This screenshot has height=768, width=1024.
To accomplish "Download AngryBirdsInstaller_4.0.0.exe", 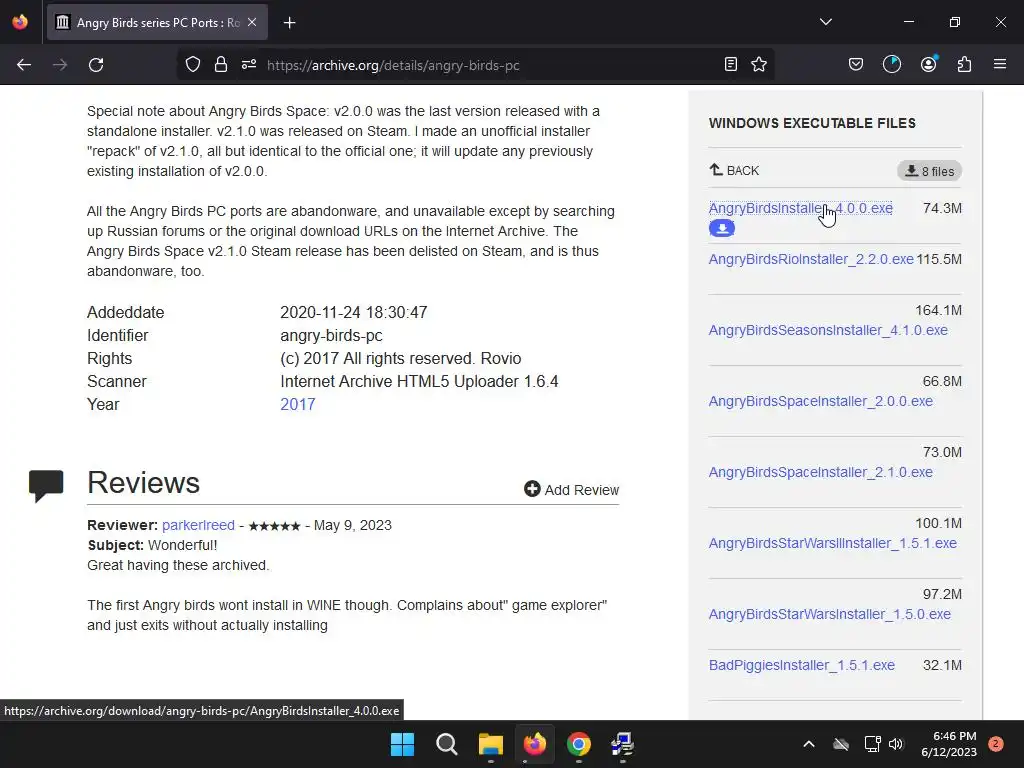I will (x=801, y=208).
